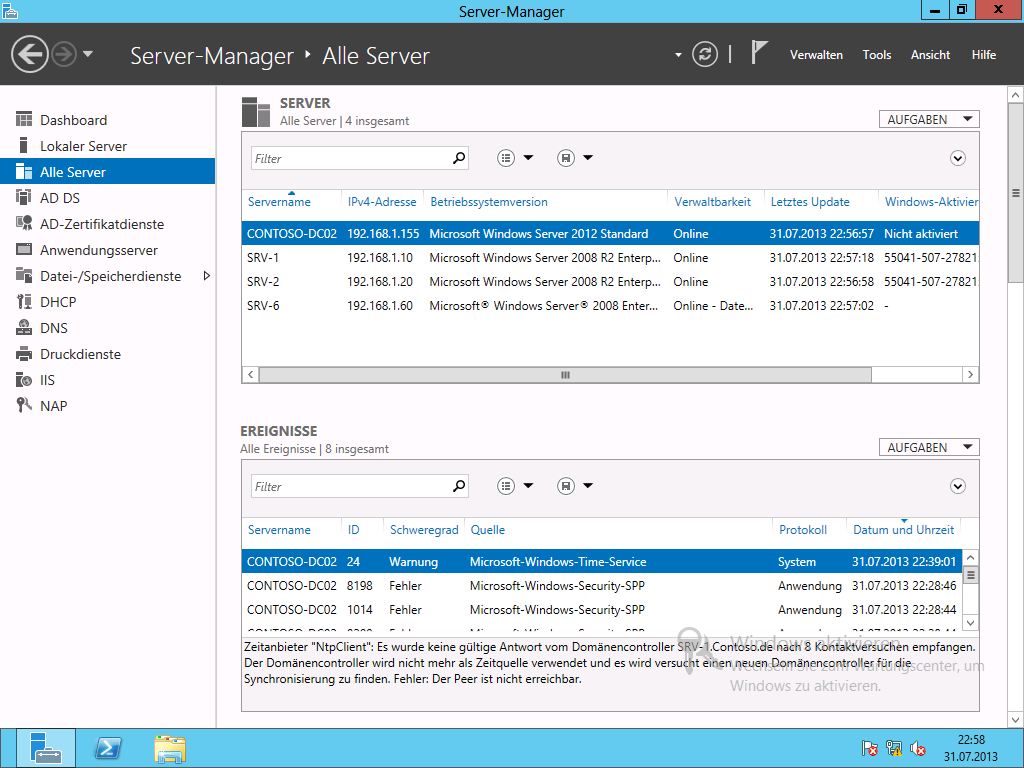Click the events filter text box

(350, 486)
